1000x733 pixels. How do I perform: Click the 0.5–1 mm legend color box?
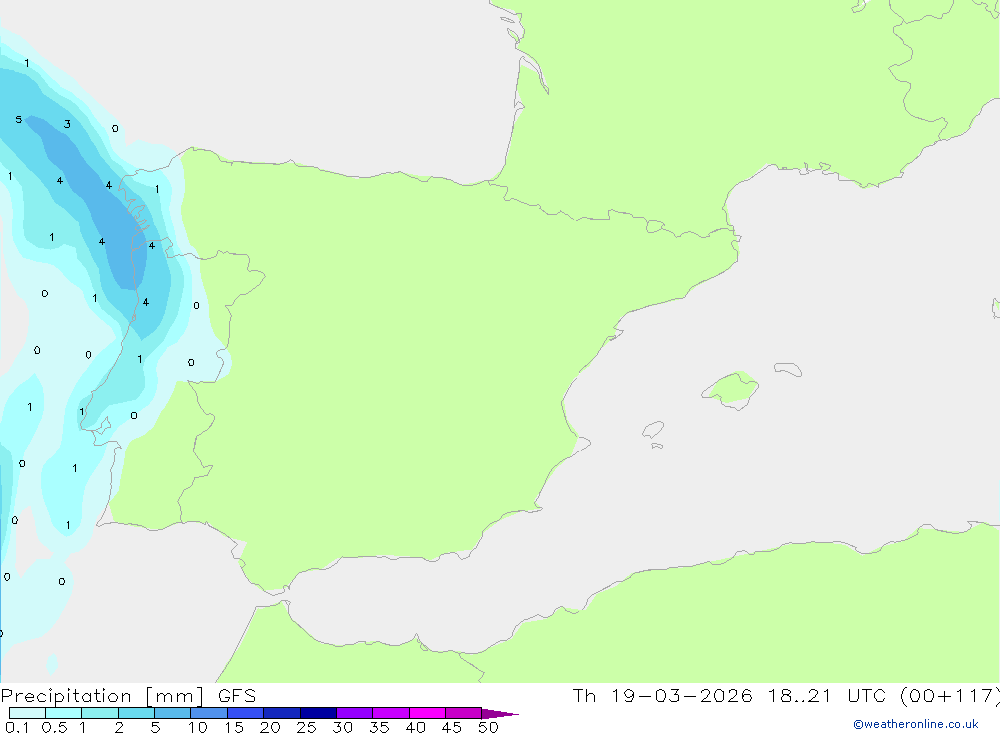click(x=64, y=713)
